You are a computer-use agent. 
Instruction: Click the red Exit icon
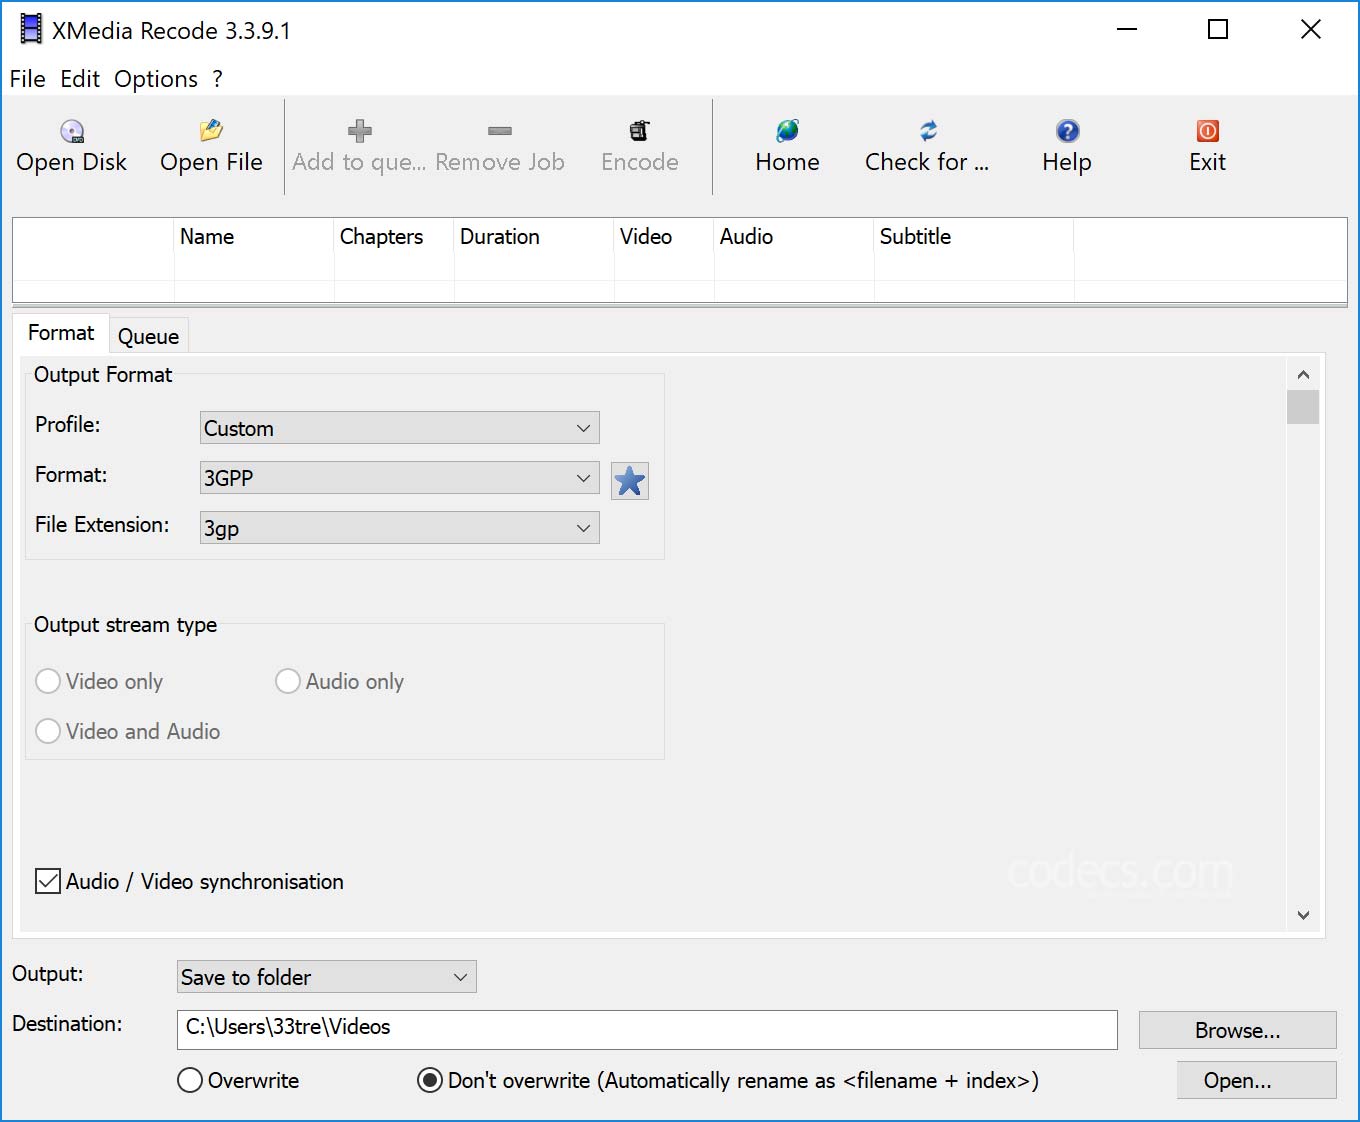[x=1207, y=131]
